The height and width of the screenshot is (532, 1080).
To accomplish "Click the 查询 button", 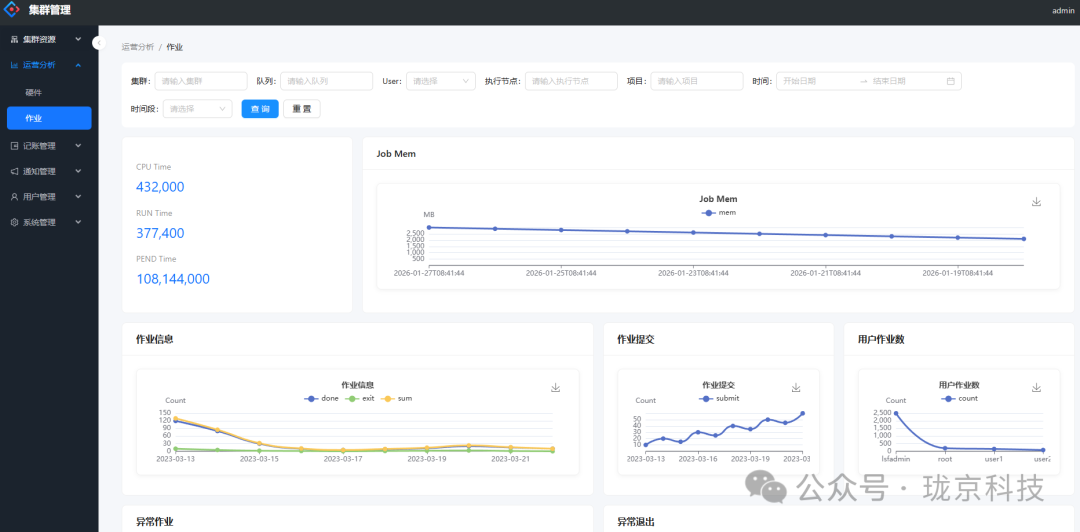I will point(260,109).
